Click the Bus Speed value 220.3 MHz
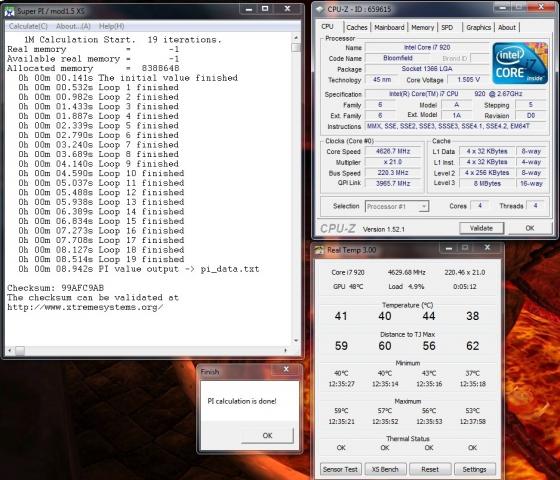Screen dimensions: 560x480 (393, 173)
